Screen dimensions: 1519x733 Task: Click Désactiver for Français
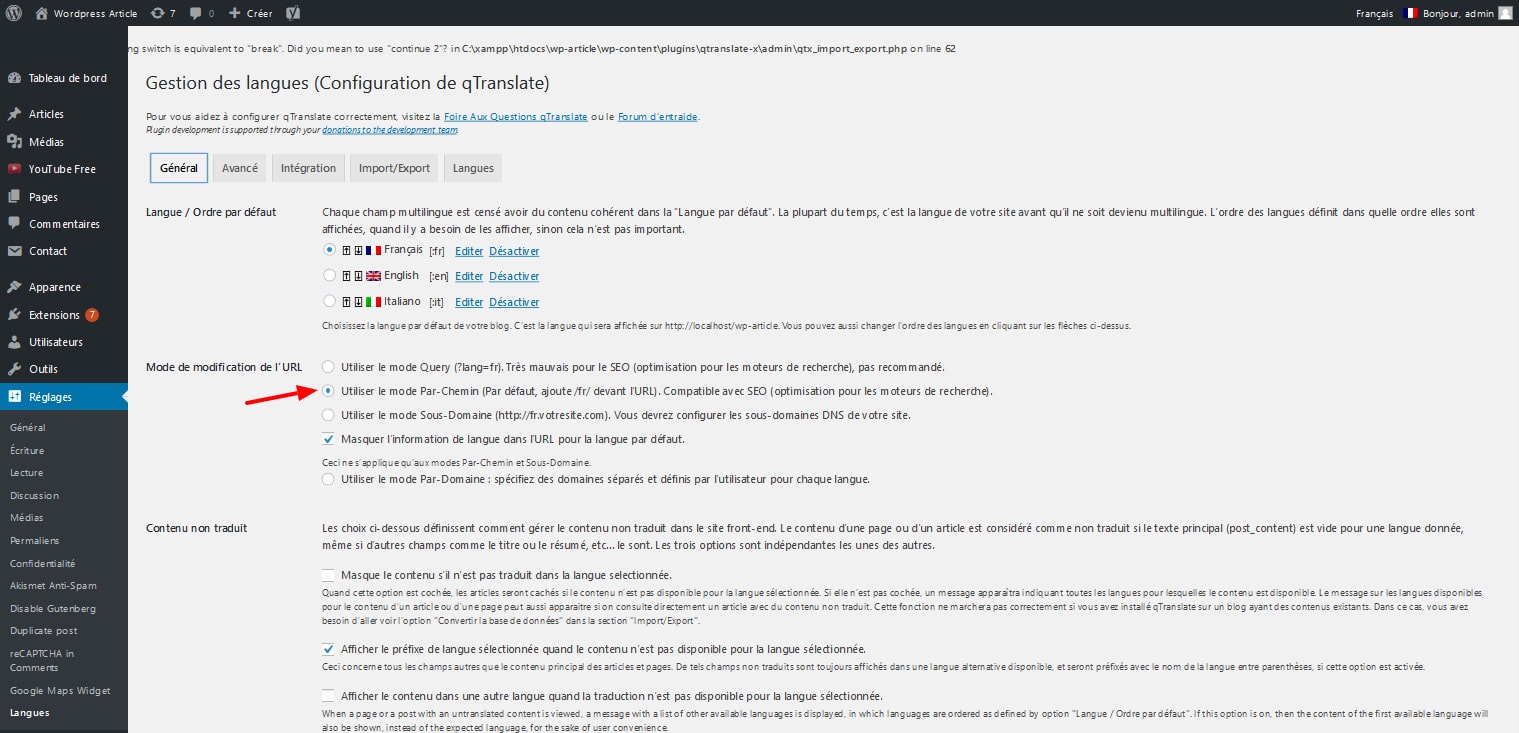point(514,251)
